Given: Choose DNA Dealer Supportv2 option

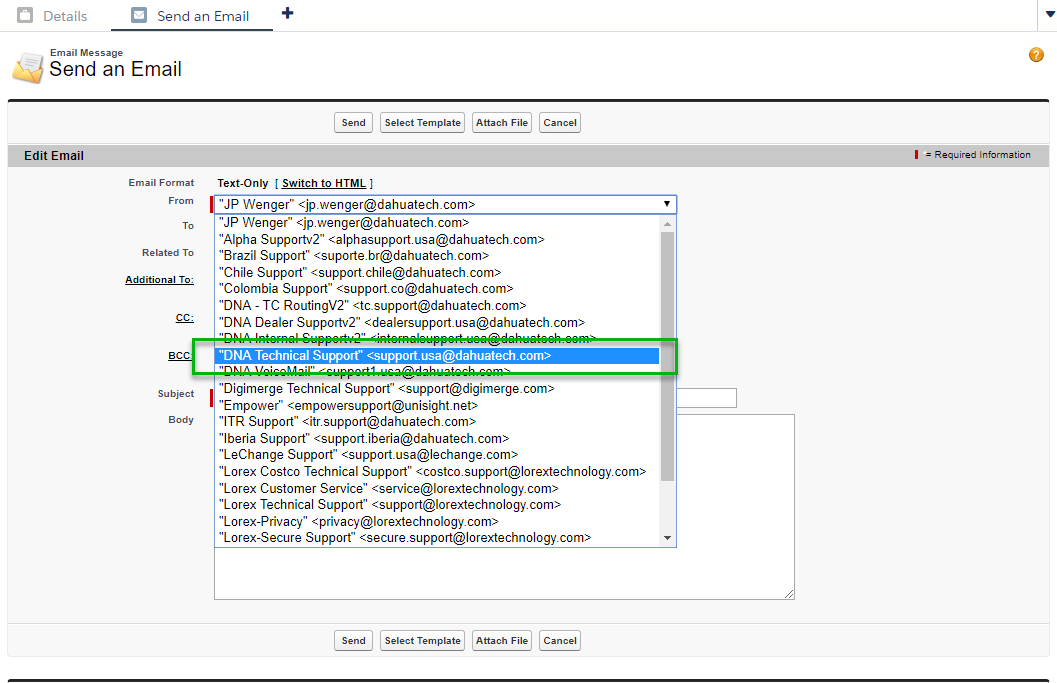Looking at the screenshot, I should 437,322.
